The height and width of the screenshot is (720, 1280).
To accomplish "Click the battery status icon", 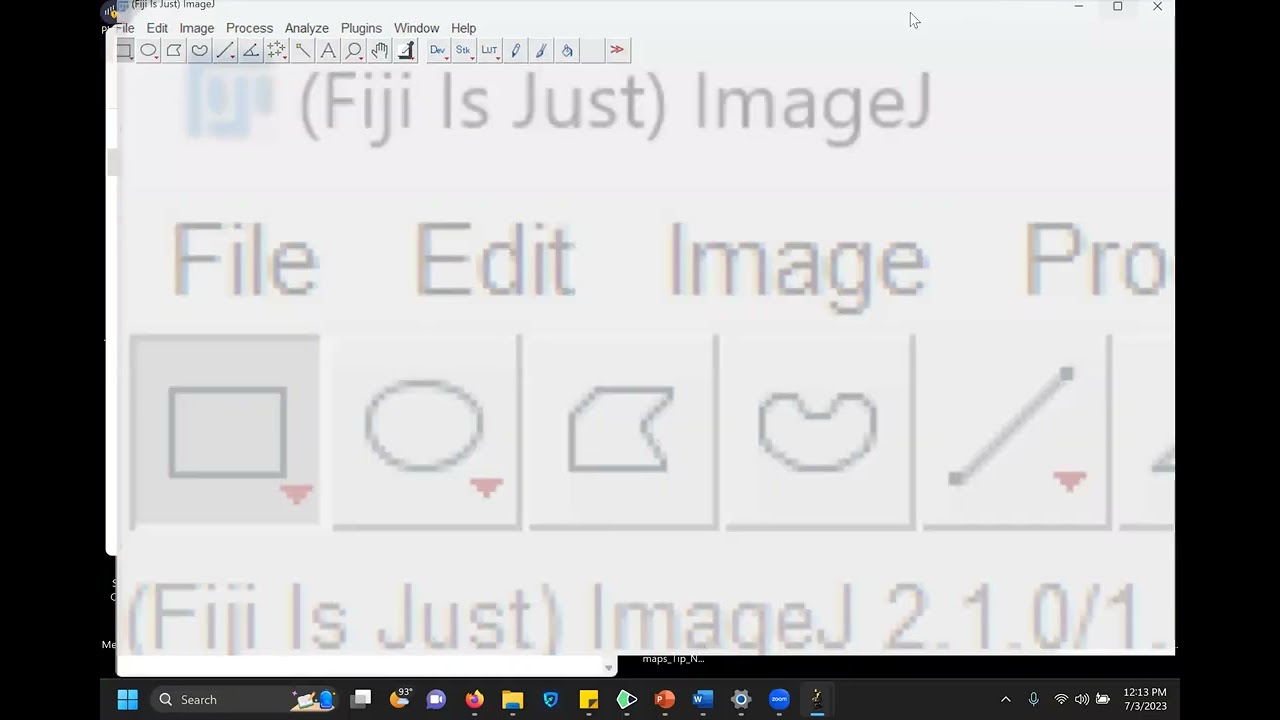I will point(1103,699).
